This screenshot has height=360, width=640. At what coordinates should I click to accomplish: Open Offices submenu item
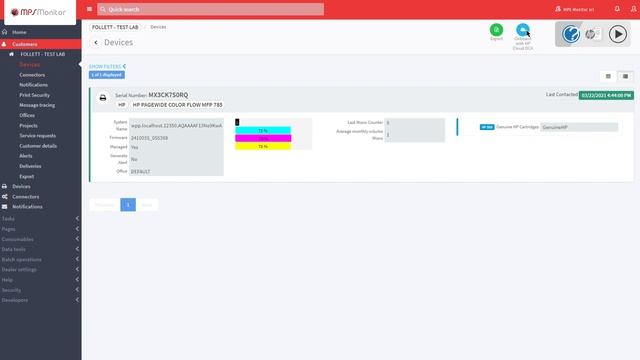[27, 116]
